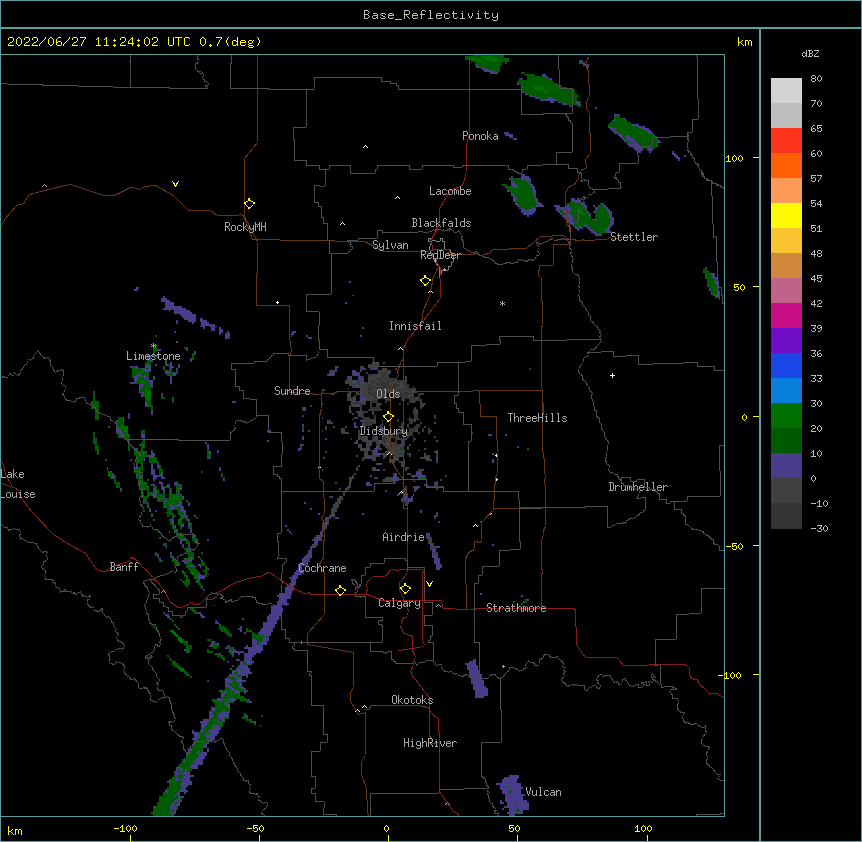Click the HighRiver label
862x842 pixels.
point(430,743)
